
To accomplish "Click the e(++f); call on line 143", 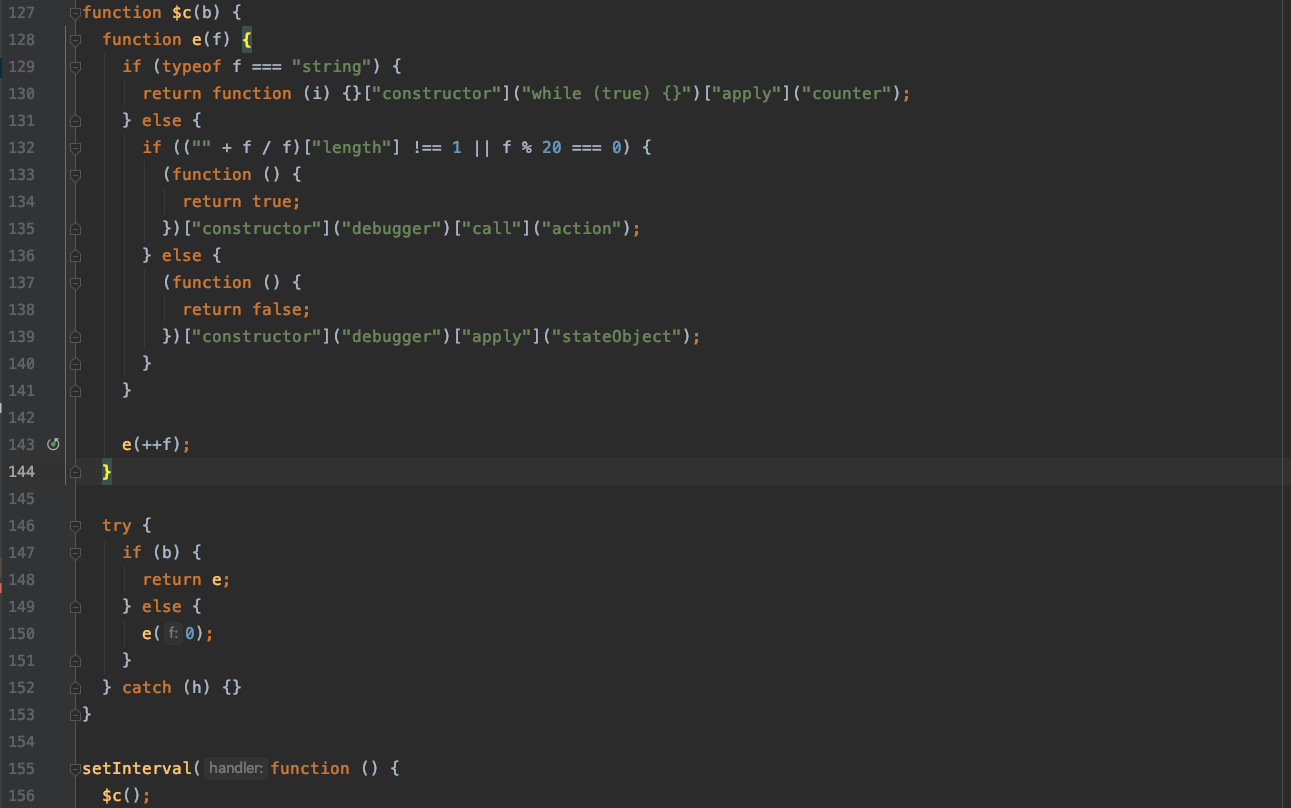I will click(x=156, y=445).
